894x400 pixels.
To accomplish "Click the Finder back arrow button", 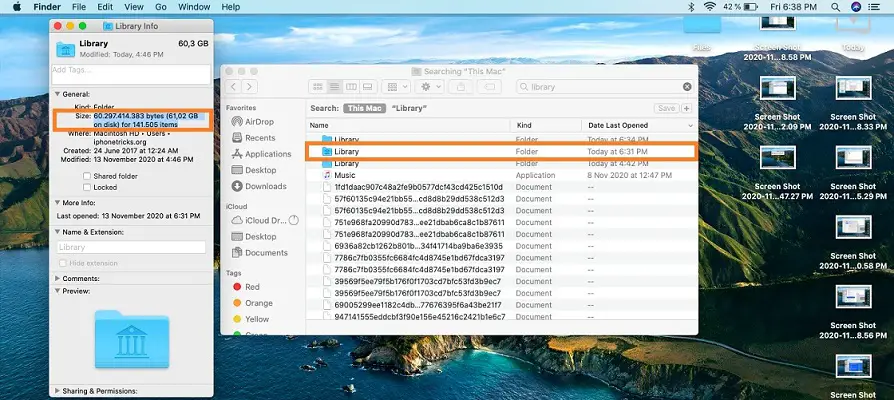I will (235, 87).
